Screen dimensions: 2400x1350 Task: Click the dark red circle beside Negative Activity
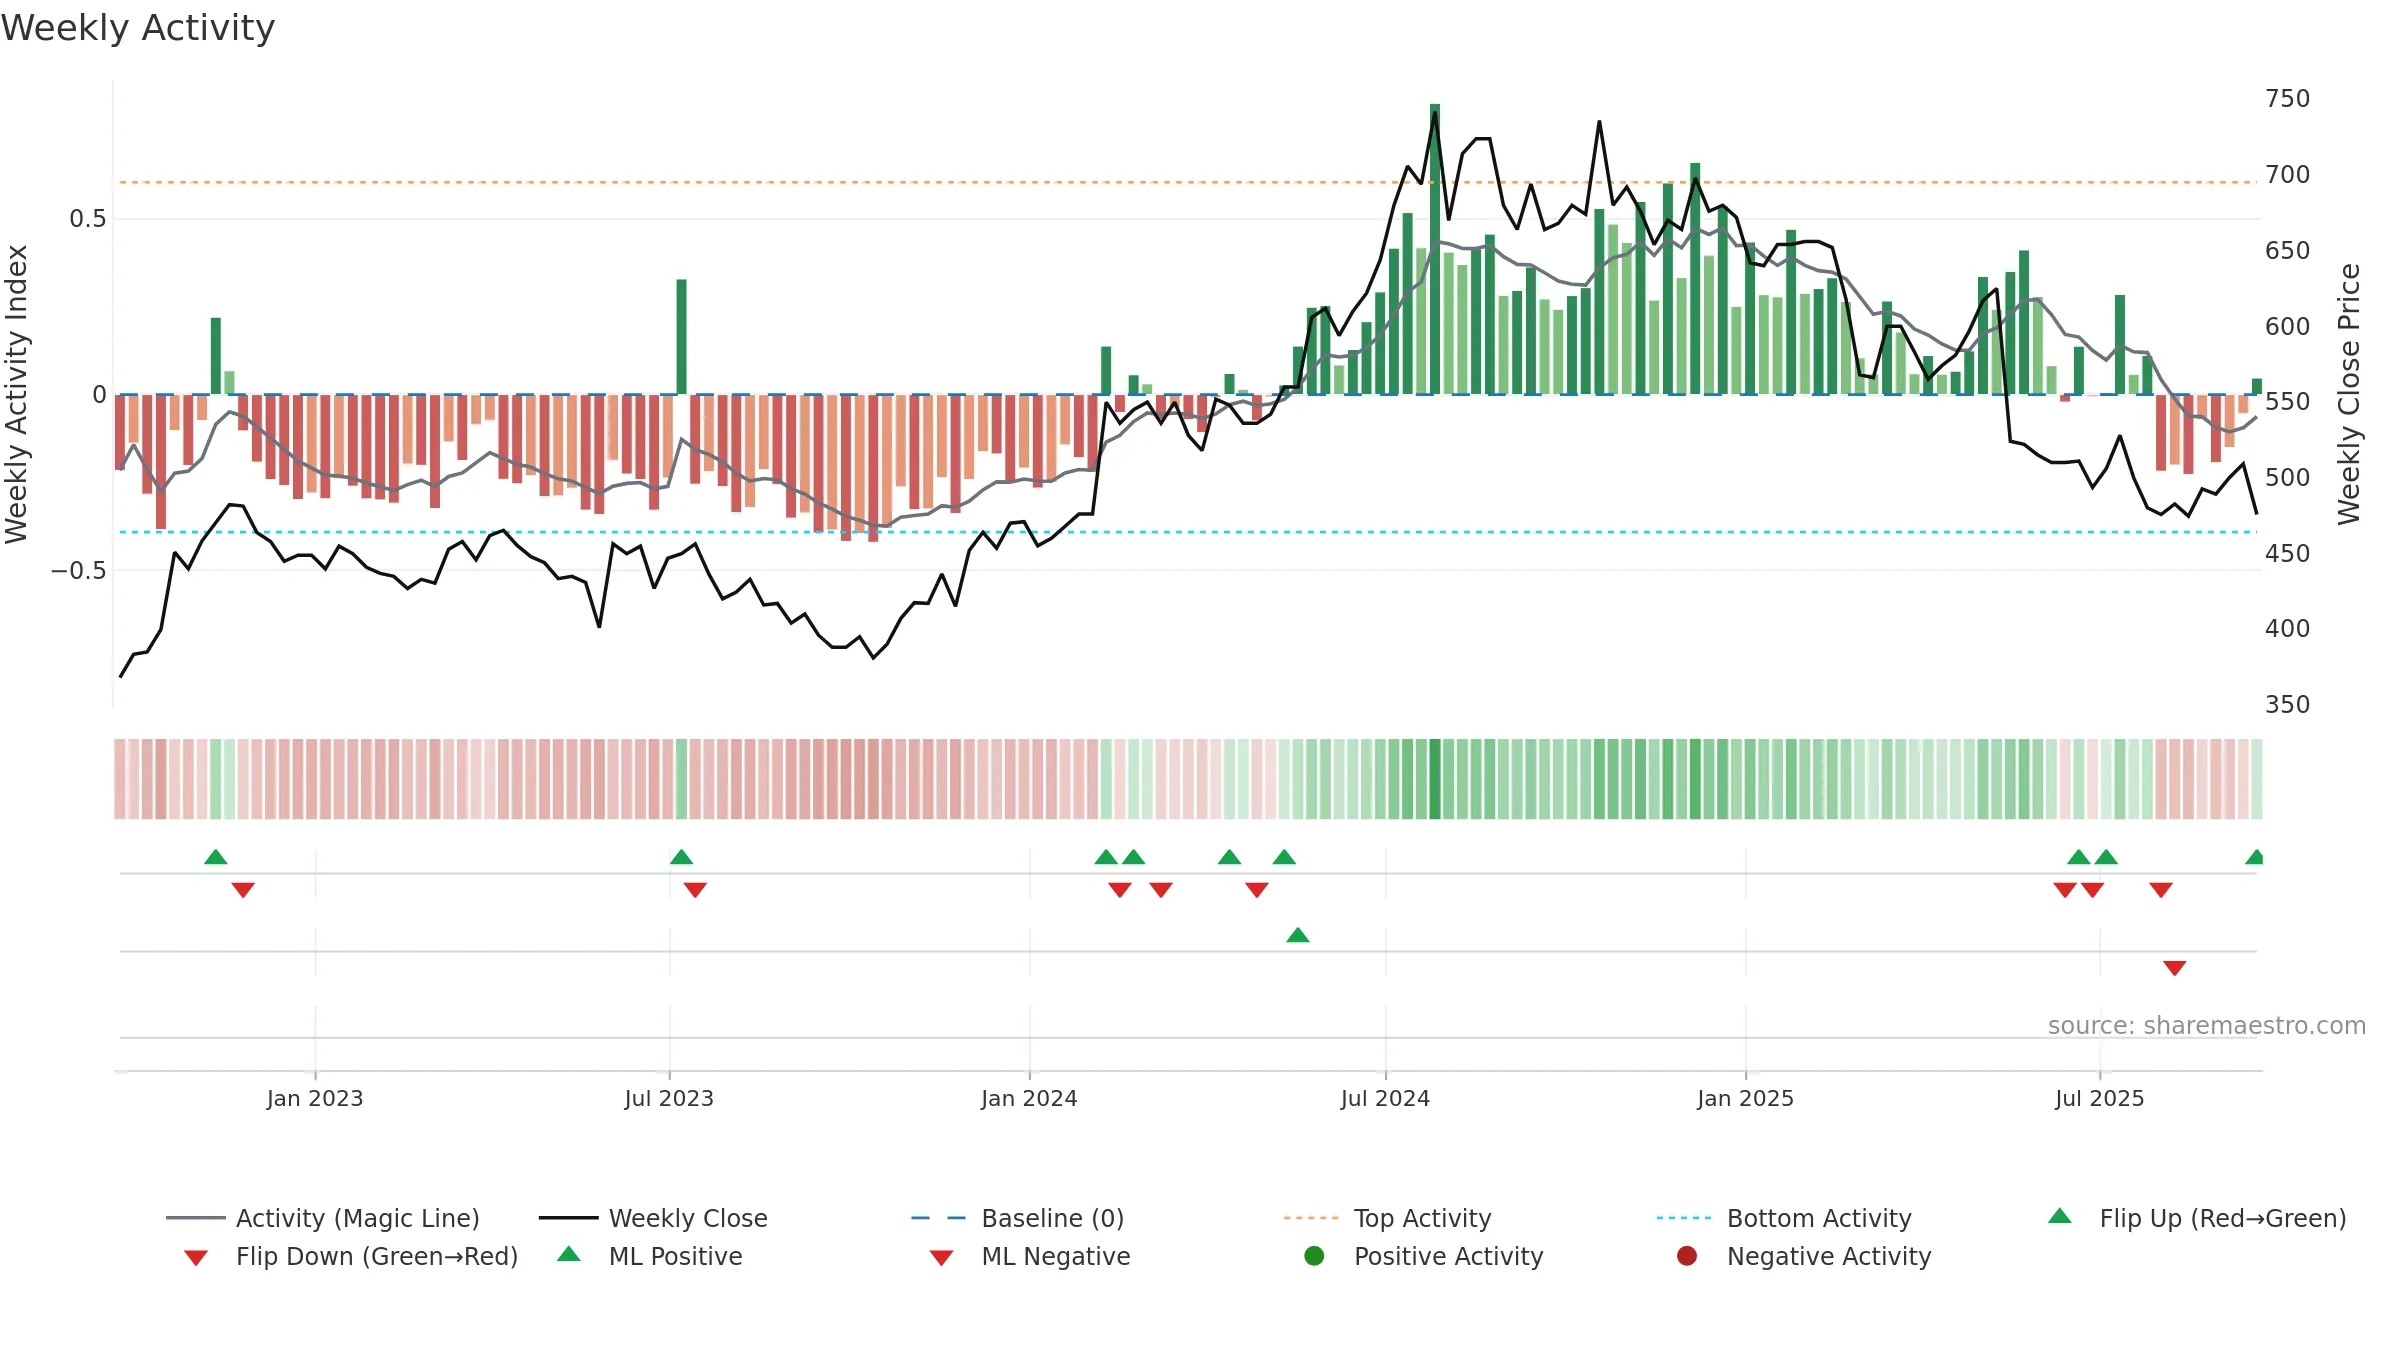(1687, 1256)
